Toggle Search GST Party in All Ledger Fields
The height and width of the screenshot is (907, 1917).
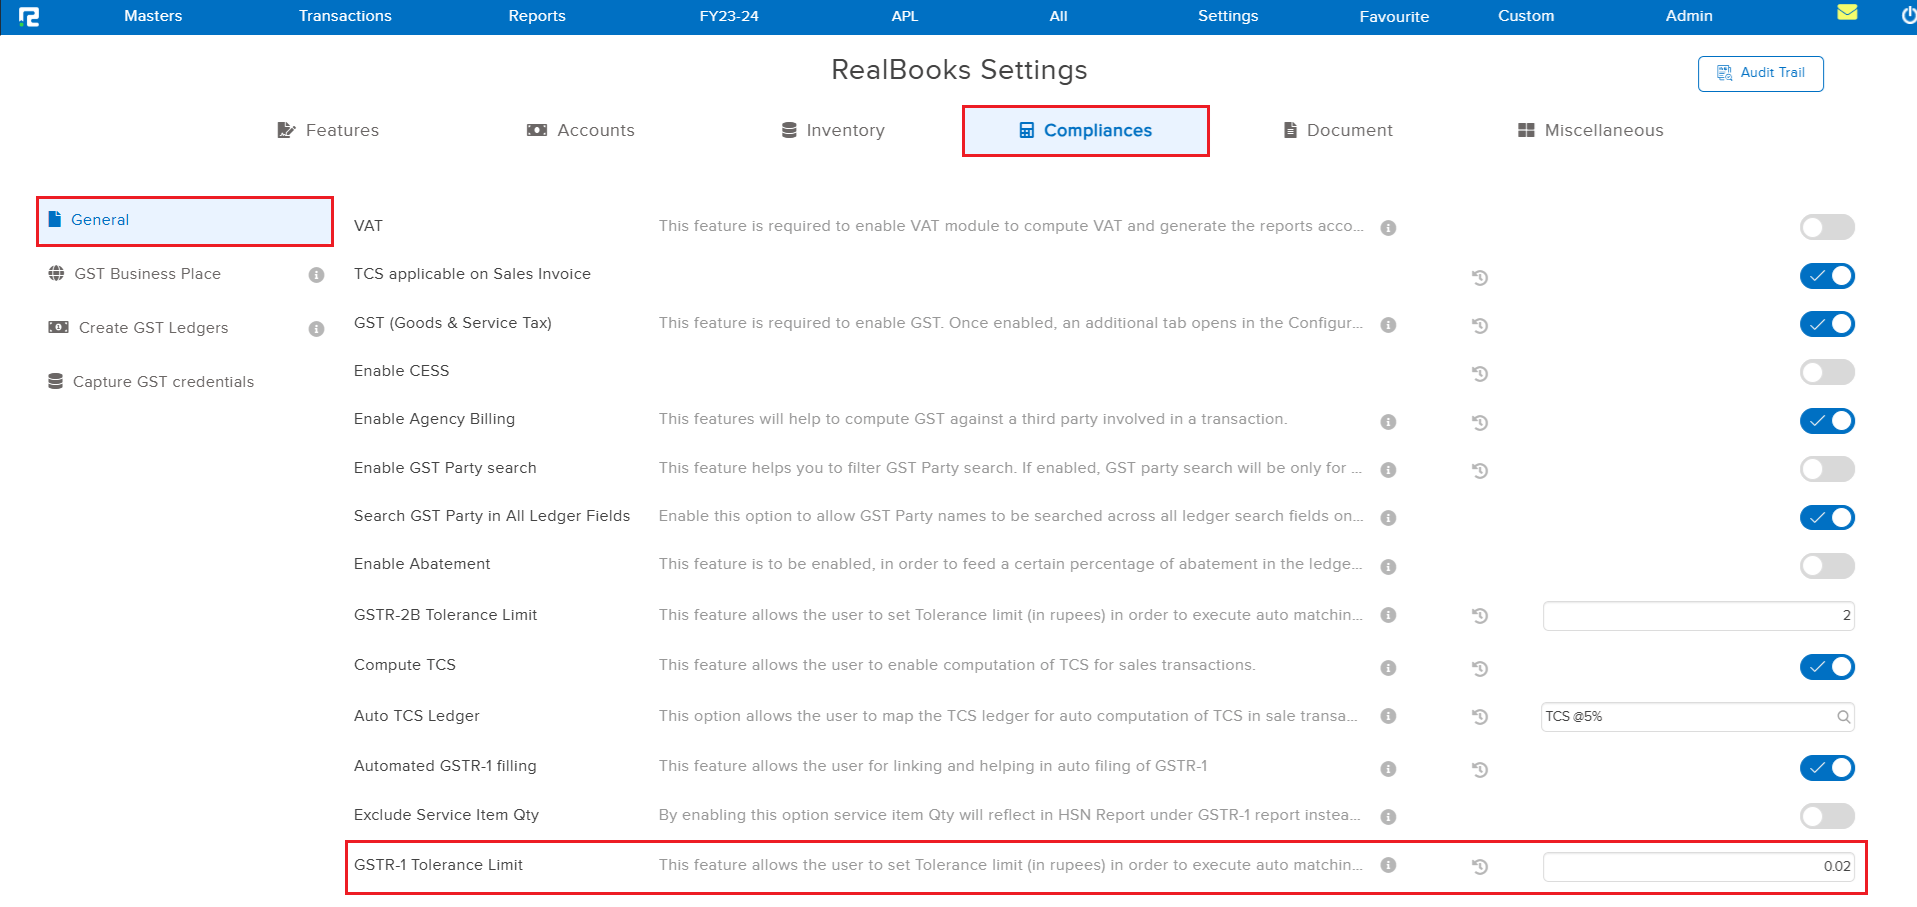click(1827, 517)
